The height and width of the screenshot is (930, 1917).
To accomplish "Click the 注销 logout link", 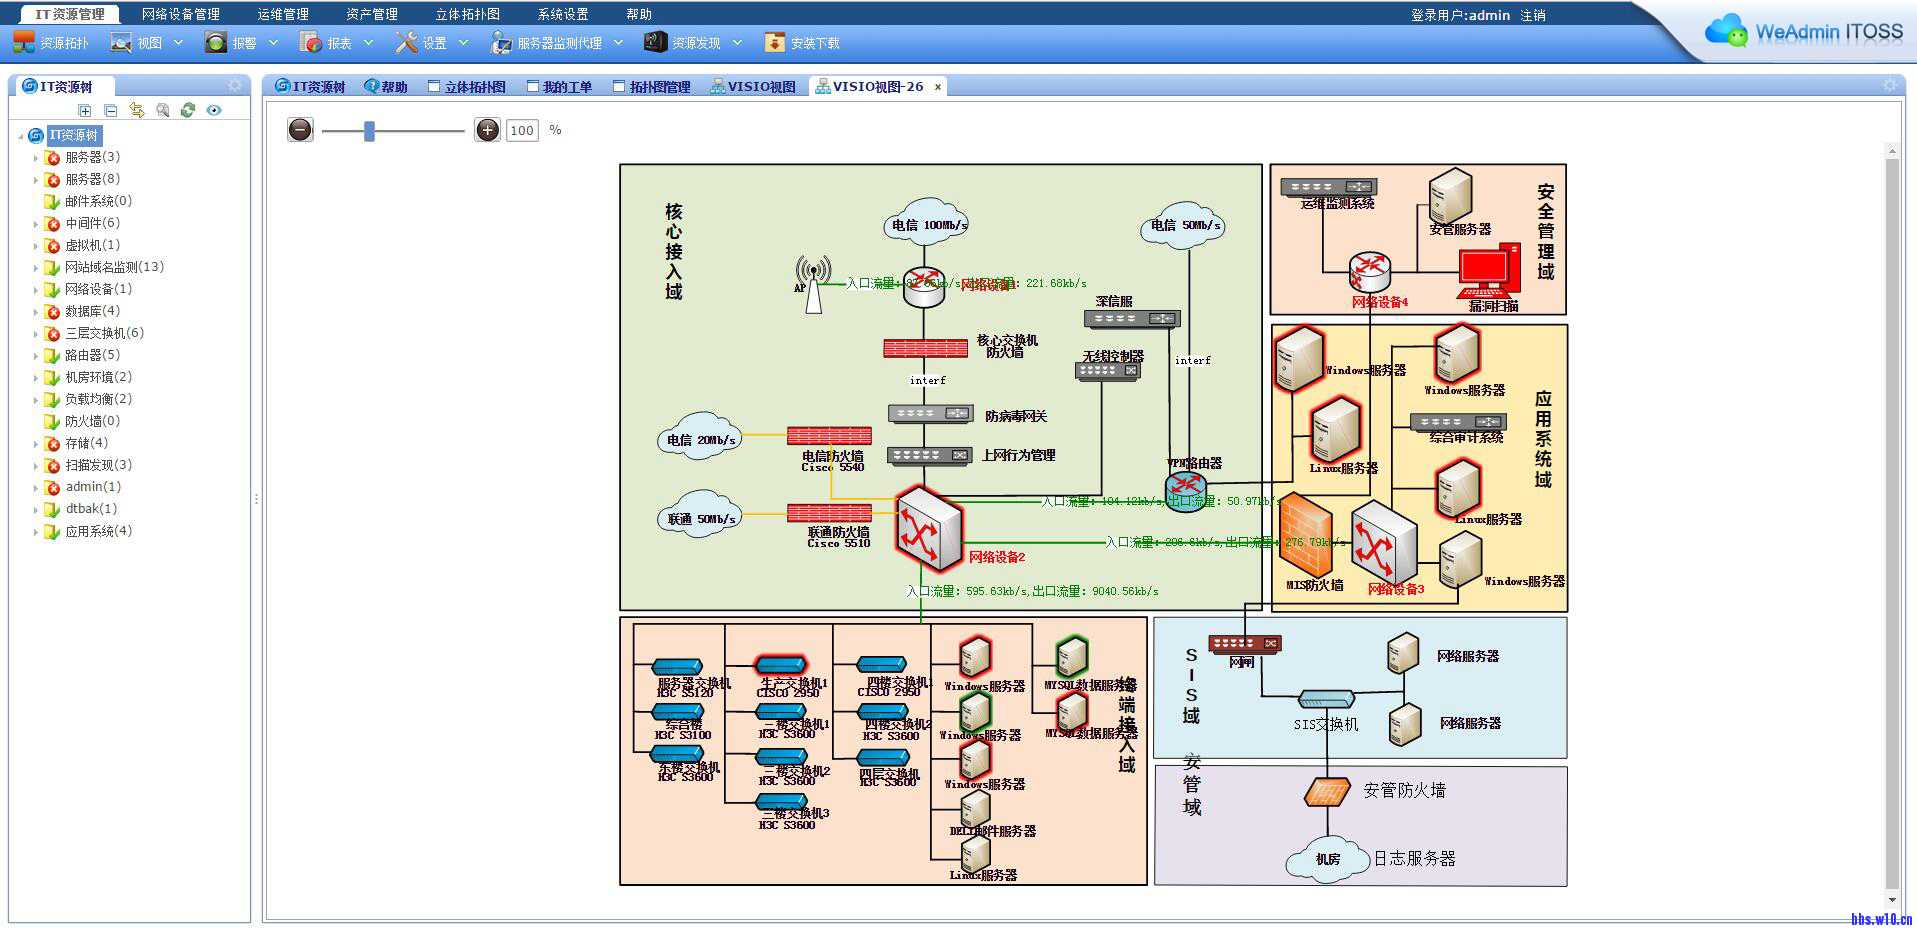I will pyautogui.click(x=1533, y=15).
